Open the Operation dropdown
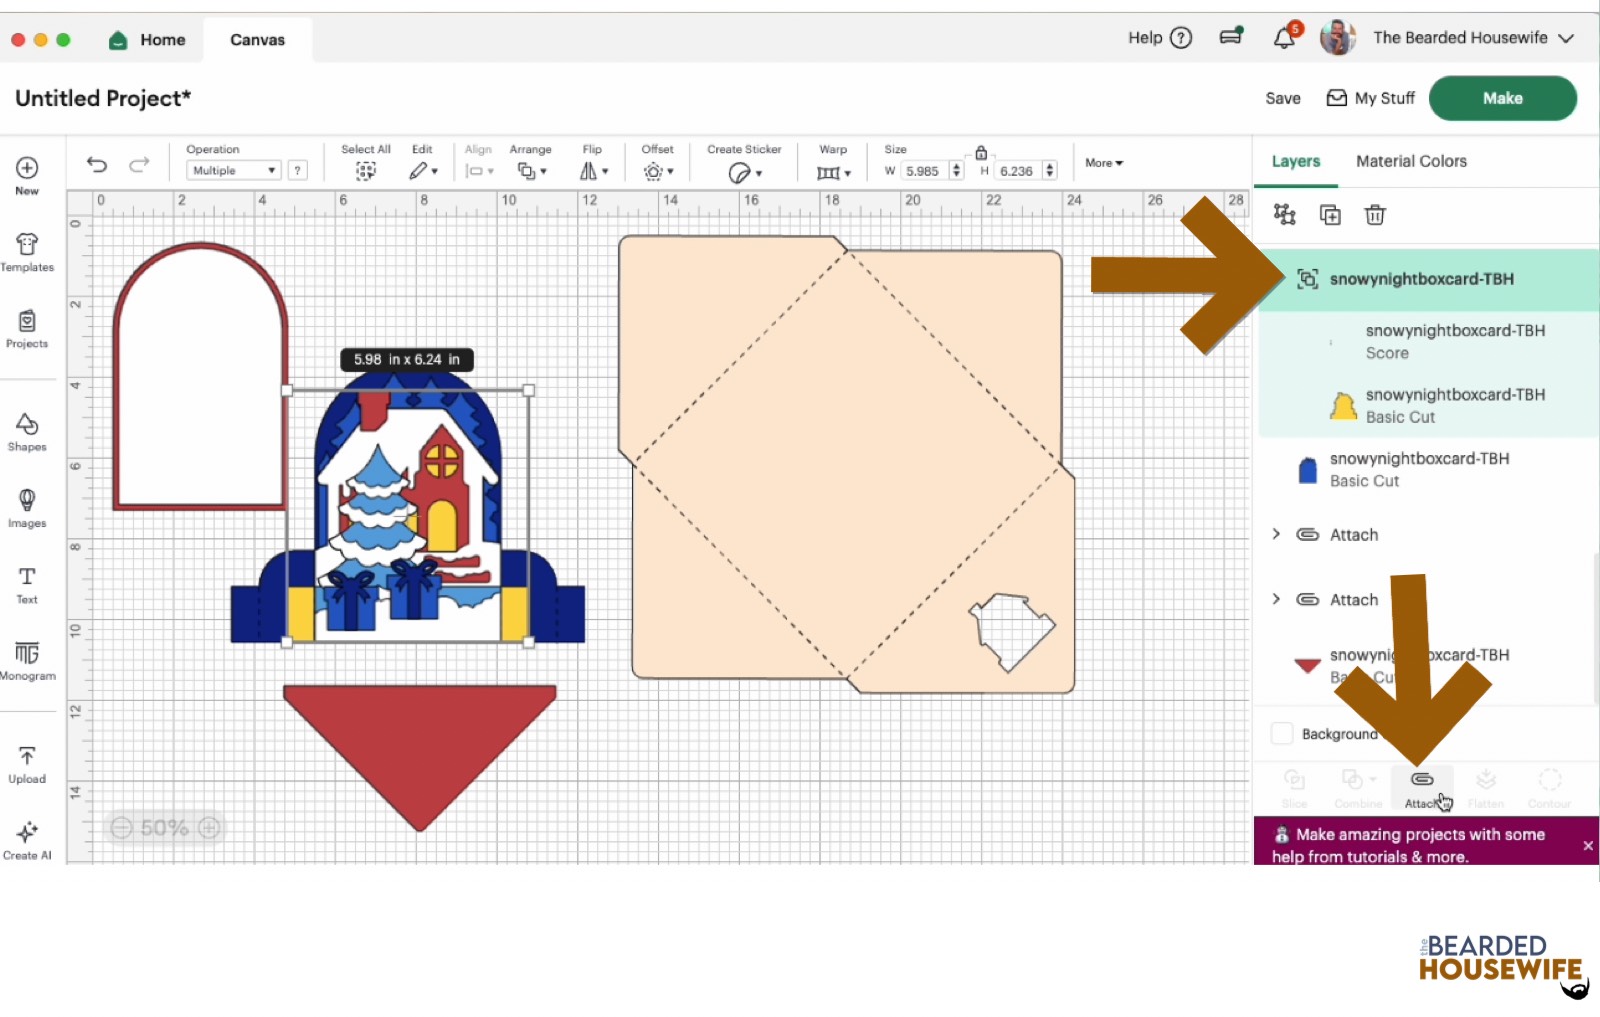This screenshot has height=1017, width=1600. pos(233,171)
